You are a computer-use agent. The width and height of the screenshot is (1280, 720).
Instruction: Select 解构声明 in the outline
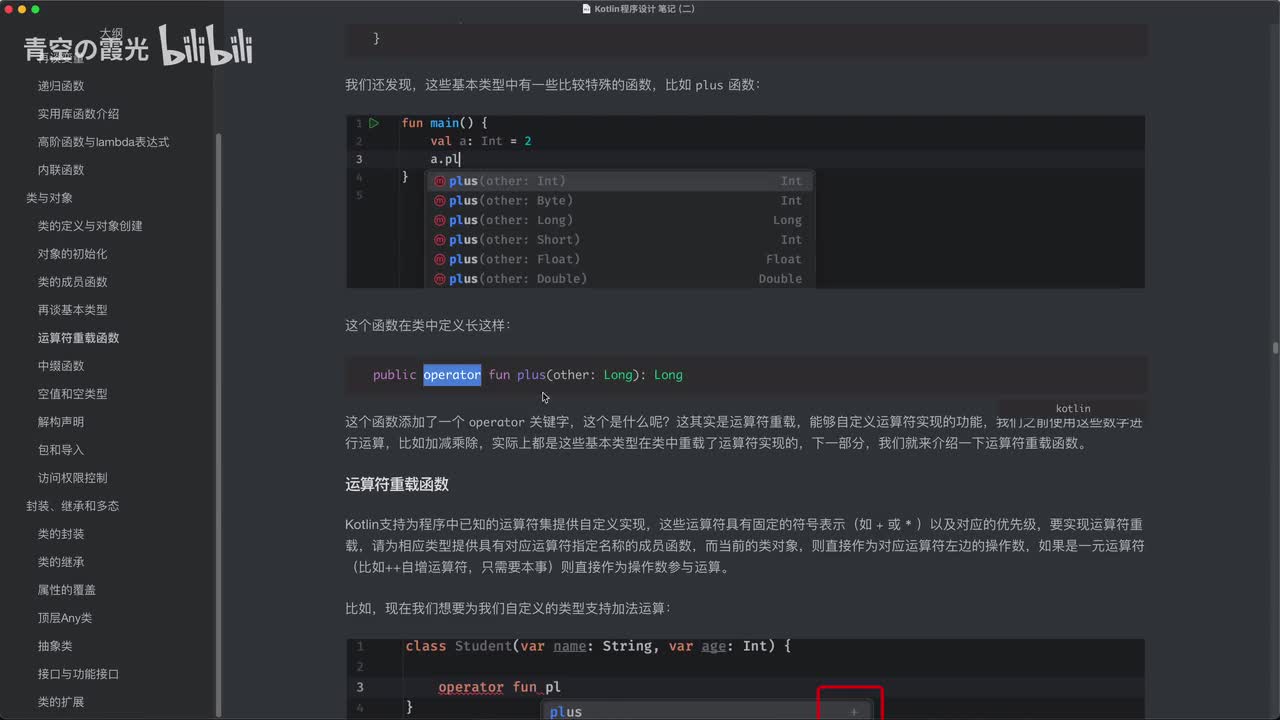click(61, 422)
